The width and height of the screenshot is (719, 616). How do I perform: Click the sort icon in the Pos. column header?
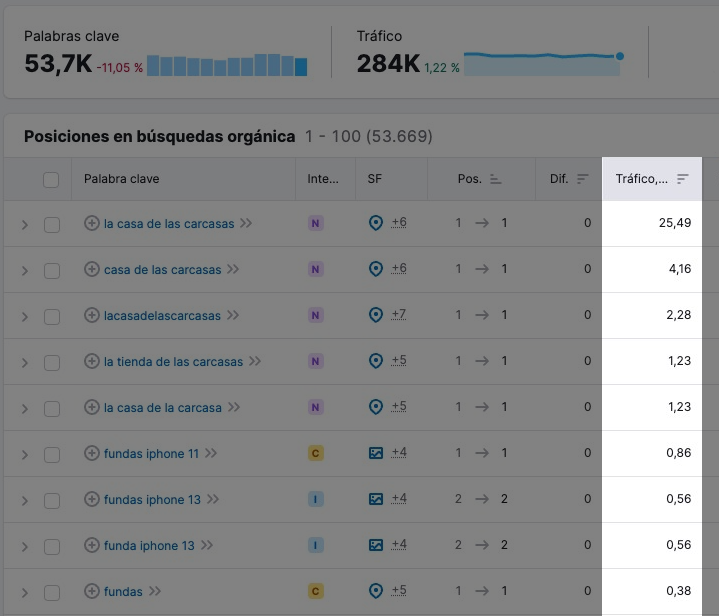[495, 179]
